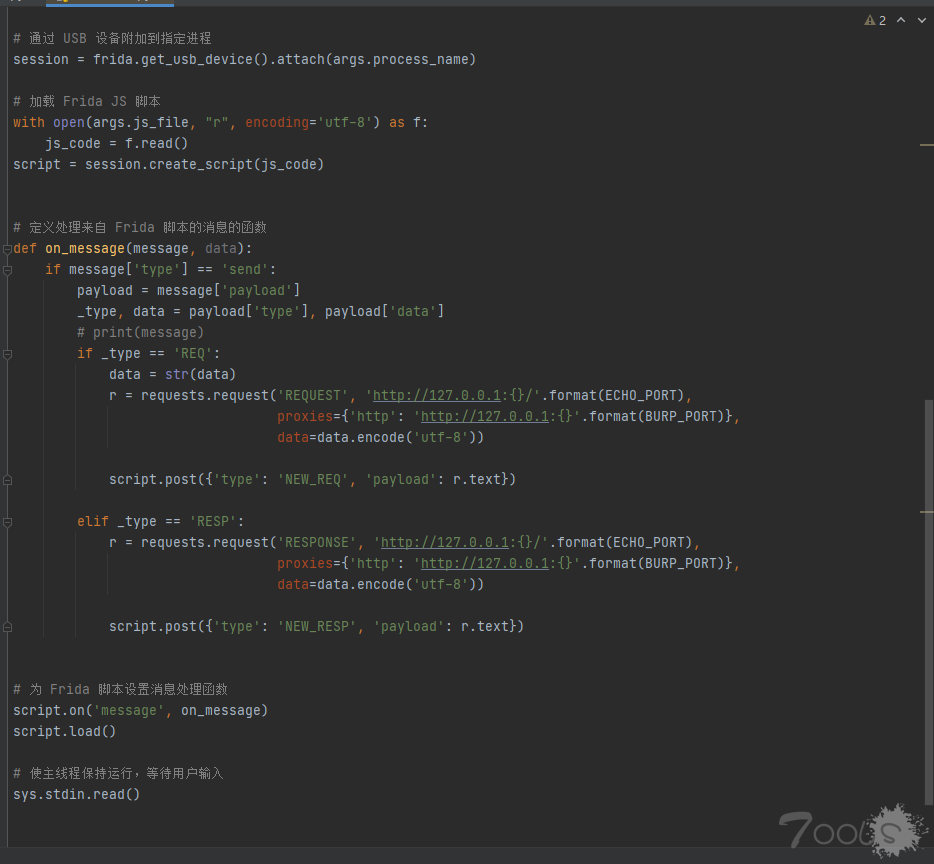Collapse the if _type == 'REQ' block
The width and height of the screenshot is (934, 864).
coord(8,354)
